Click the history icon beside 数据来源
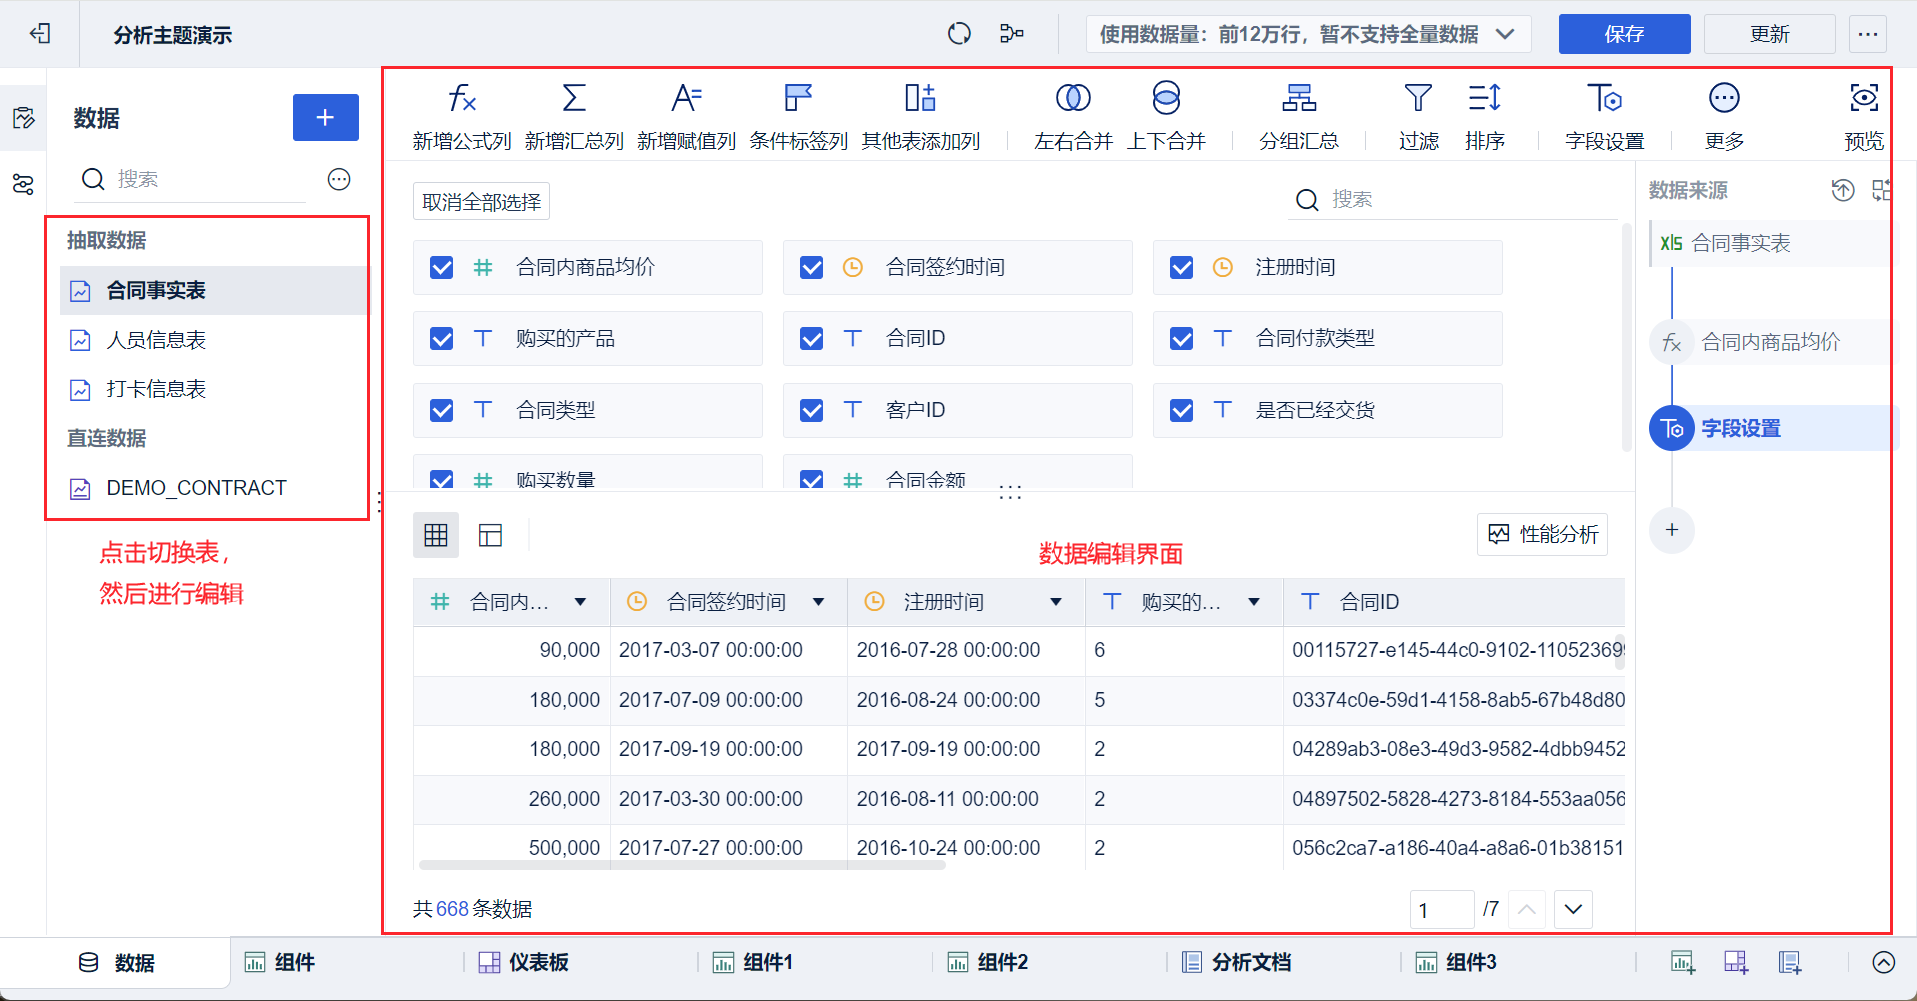 click(1843, 190)
